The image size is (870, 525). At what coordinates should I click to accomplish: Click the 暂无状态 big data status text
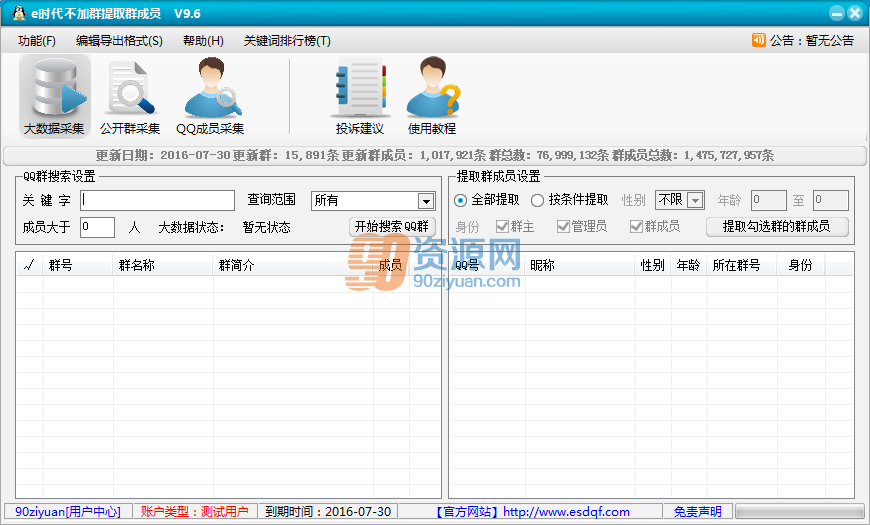[266, 228]
